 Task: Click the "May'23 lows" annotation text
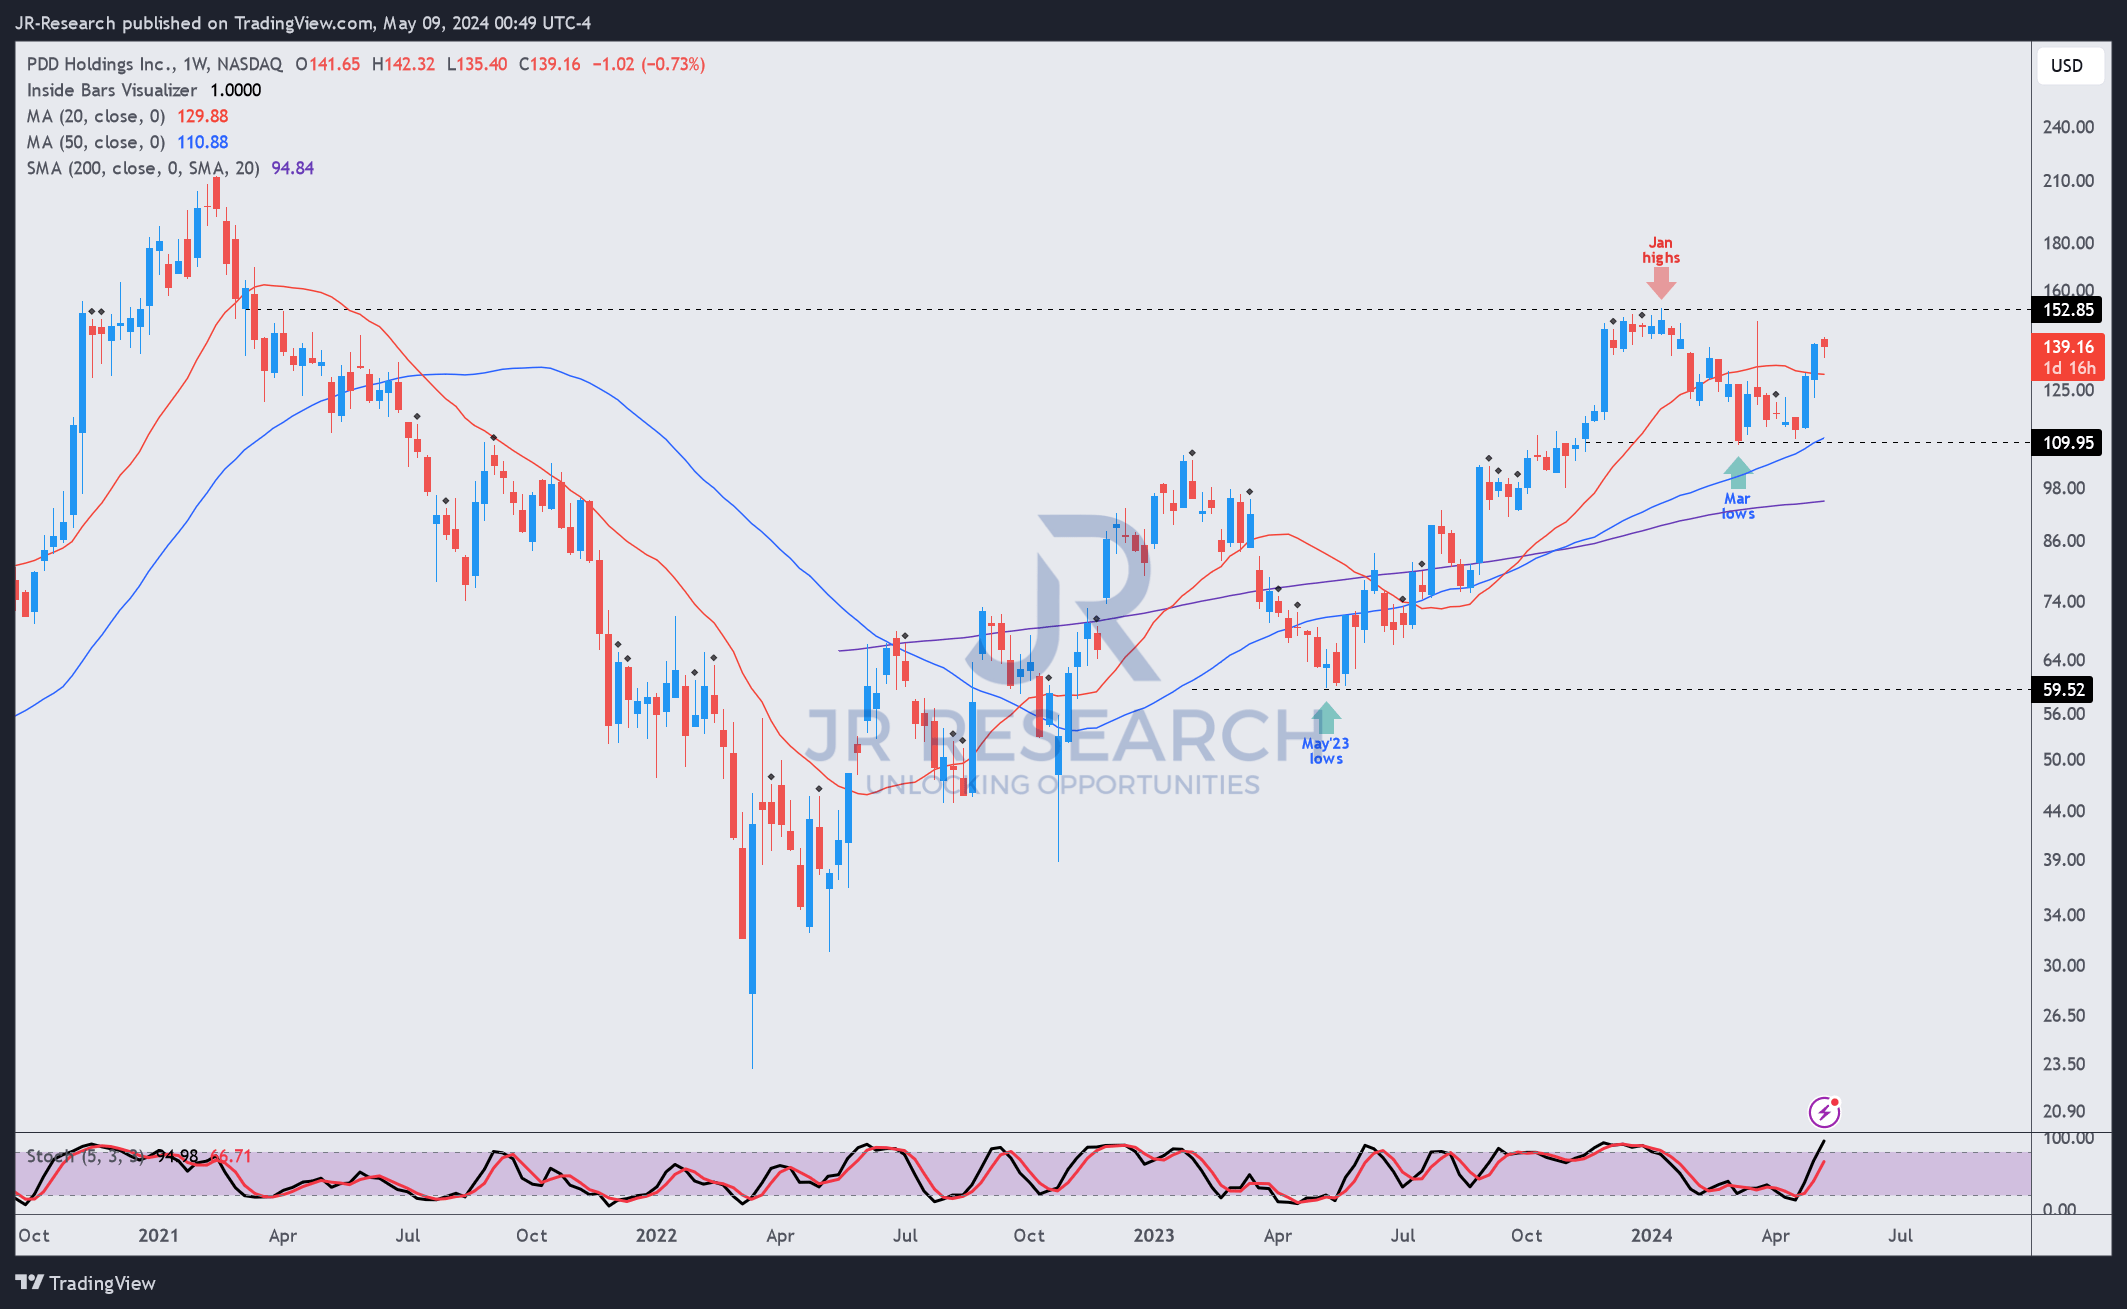pos(1325,751)
